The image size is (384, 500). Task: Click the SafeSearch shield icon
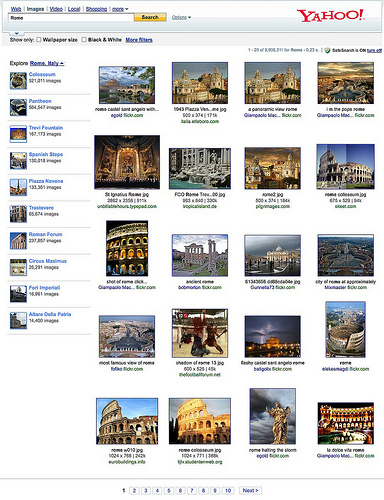coord(327,50)
